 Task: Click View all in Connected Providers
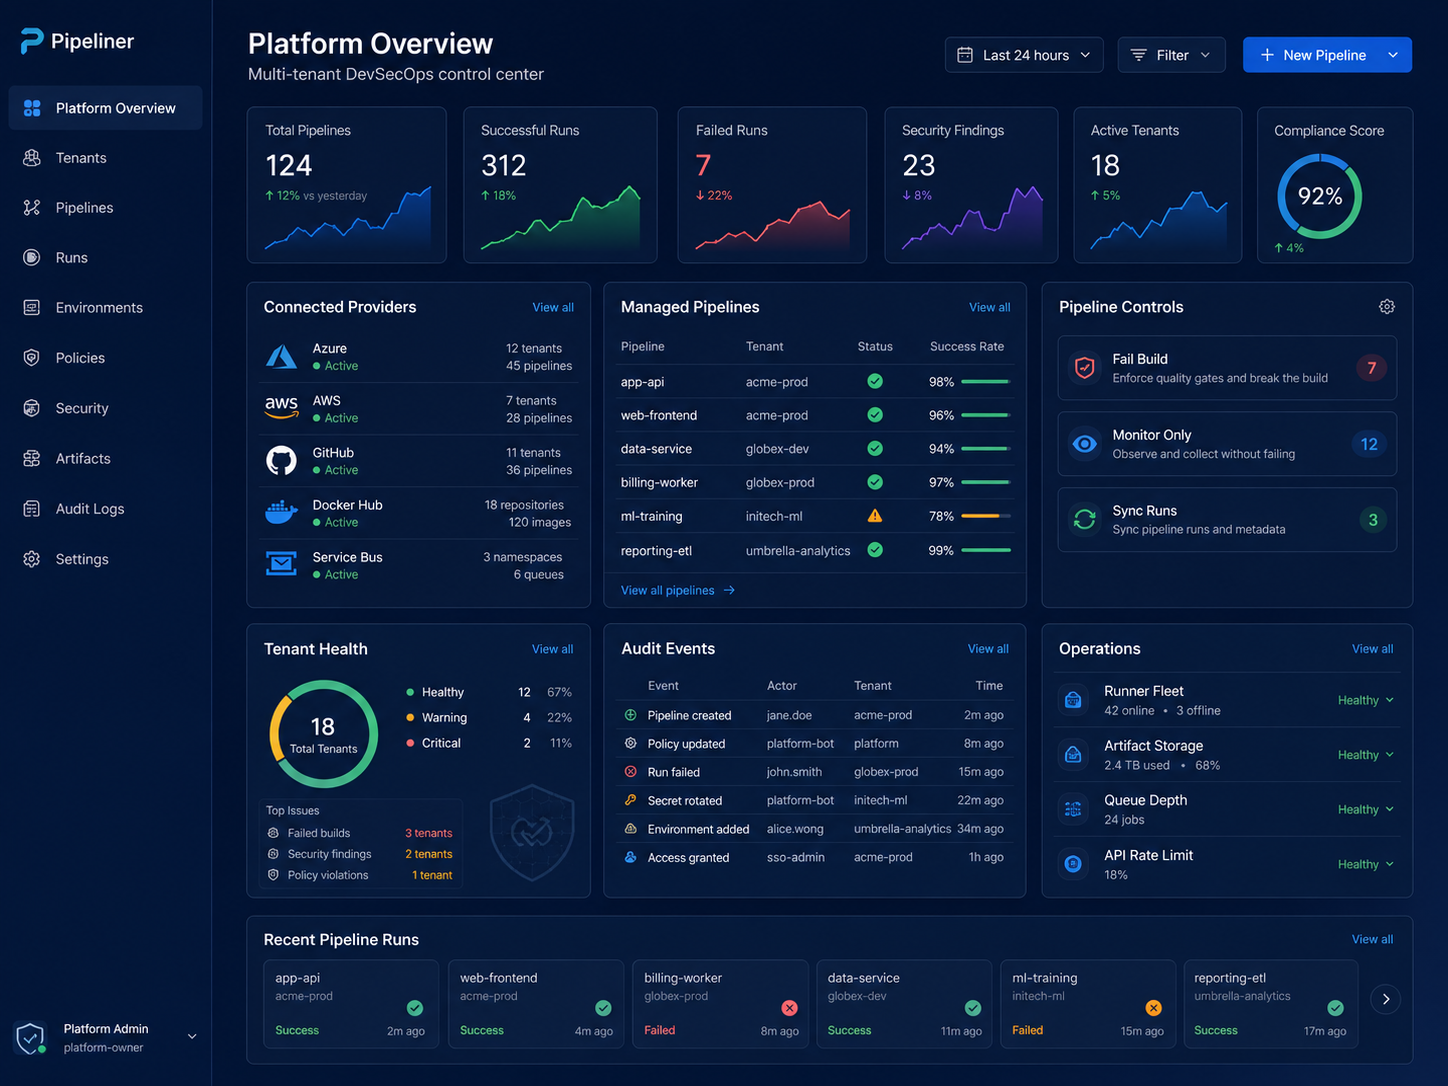pyautogui.click(x=553, y=307)
